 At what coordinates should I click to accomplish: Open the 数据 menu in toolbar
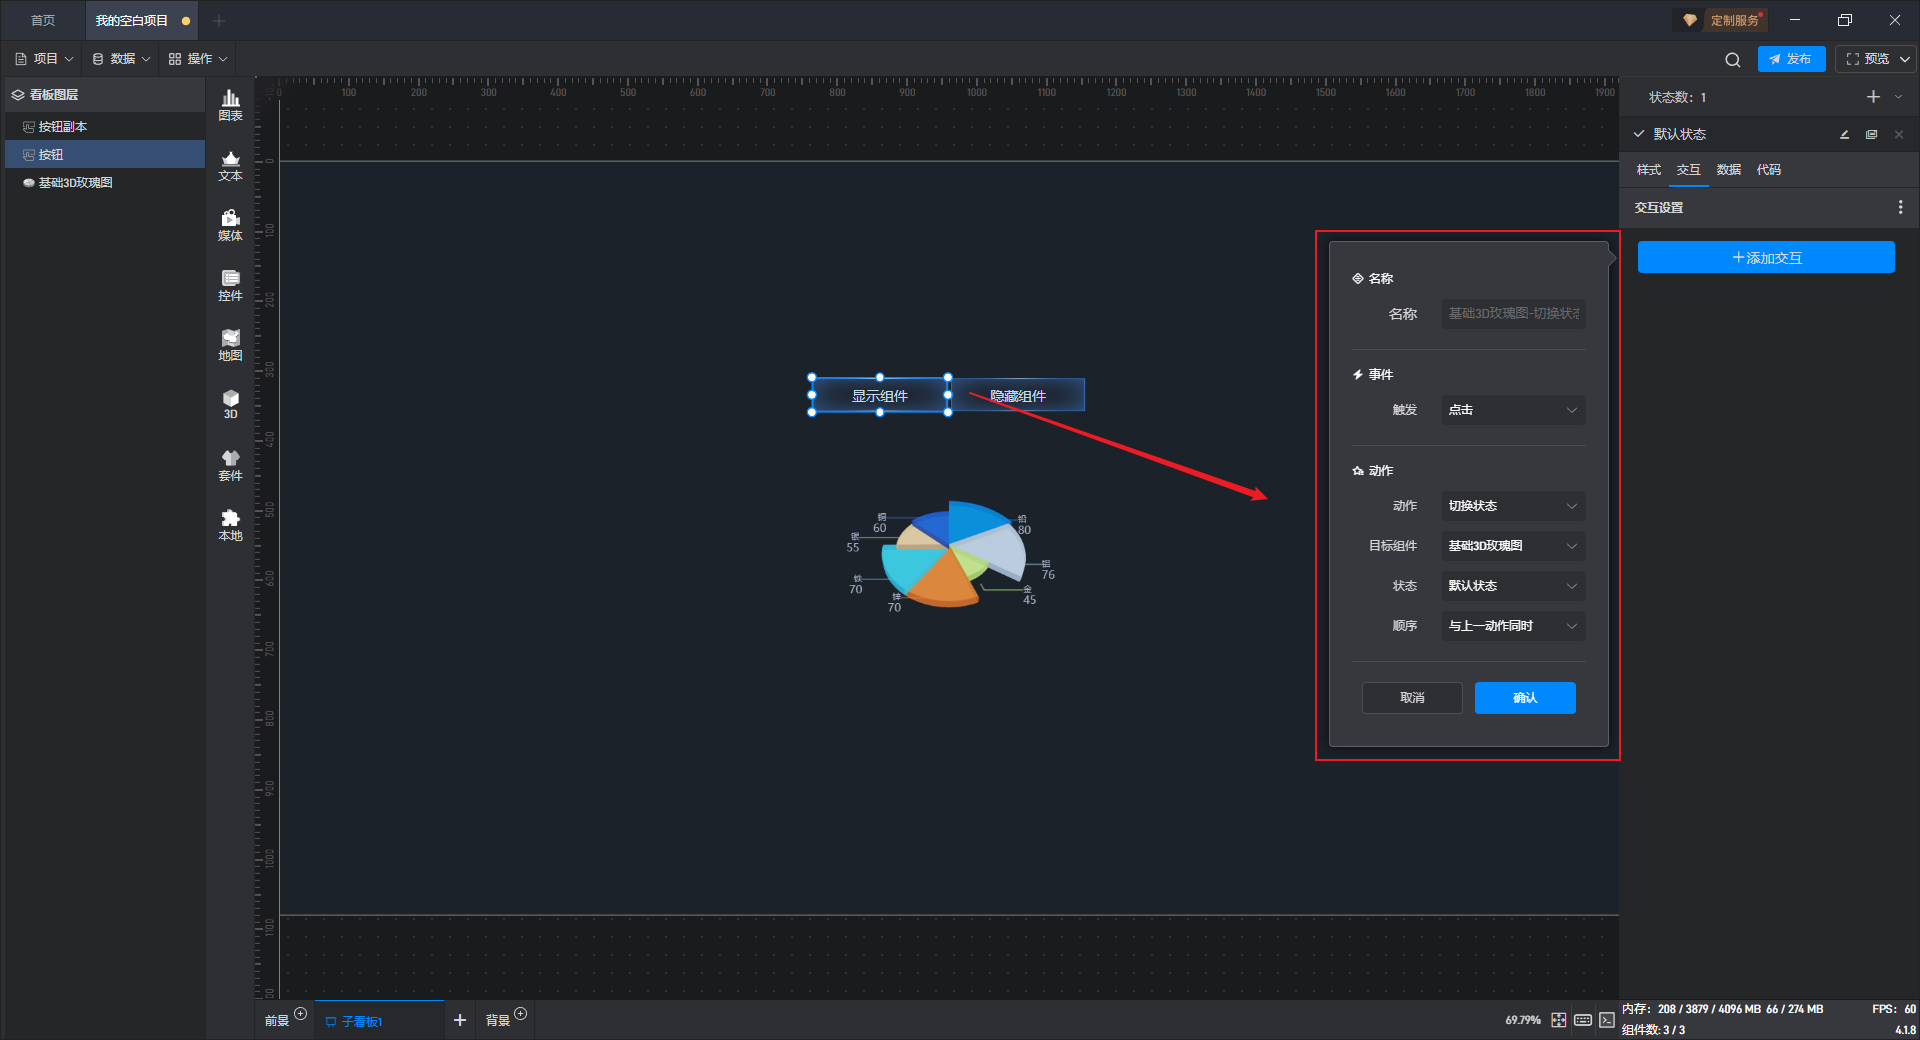click(121, 59)
